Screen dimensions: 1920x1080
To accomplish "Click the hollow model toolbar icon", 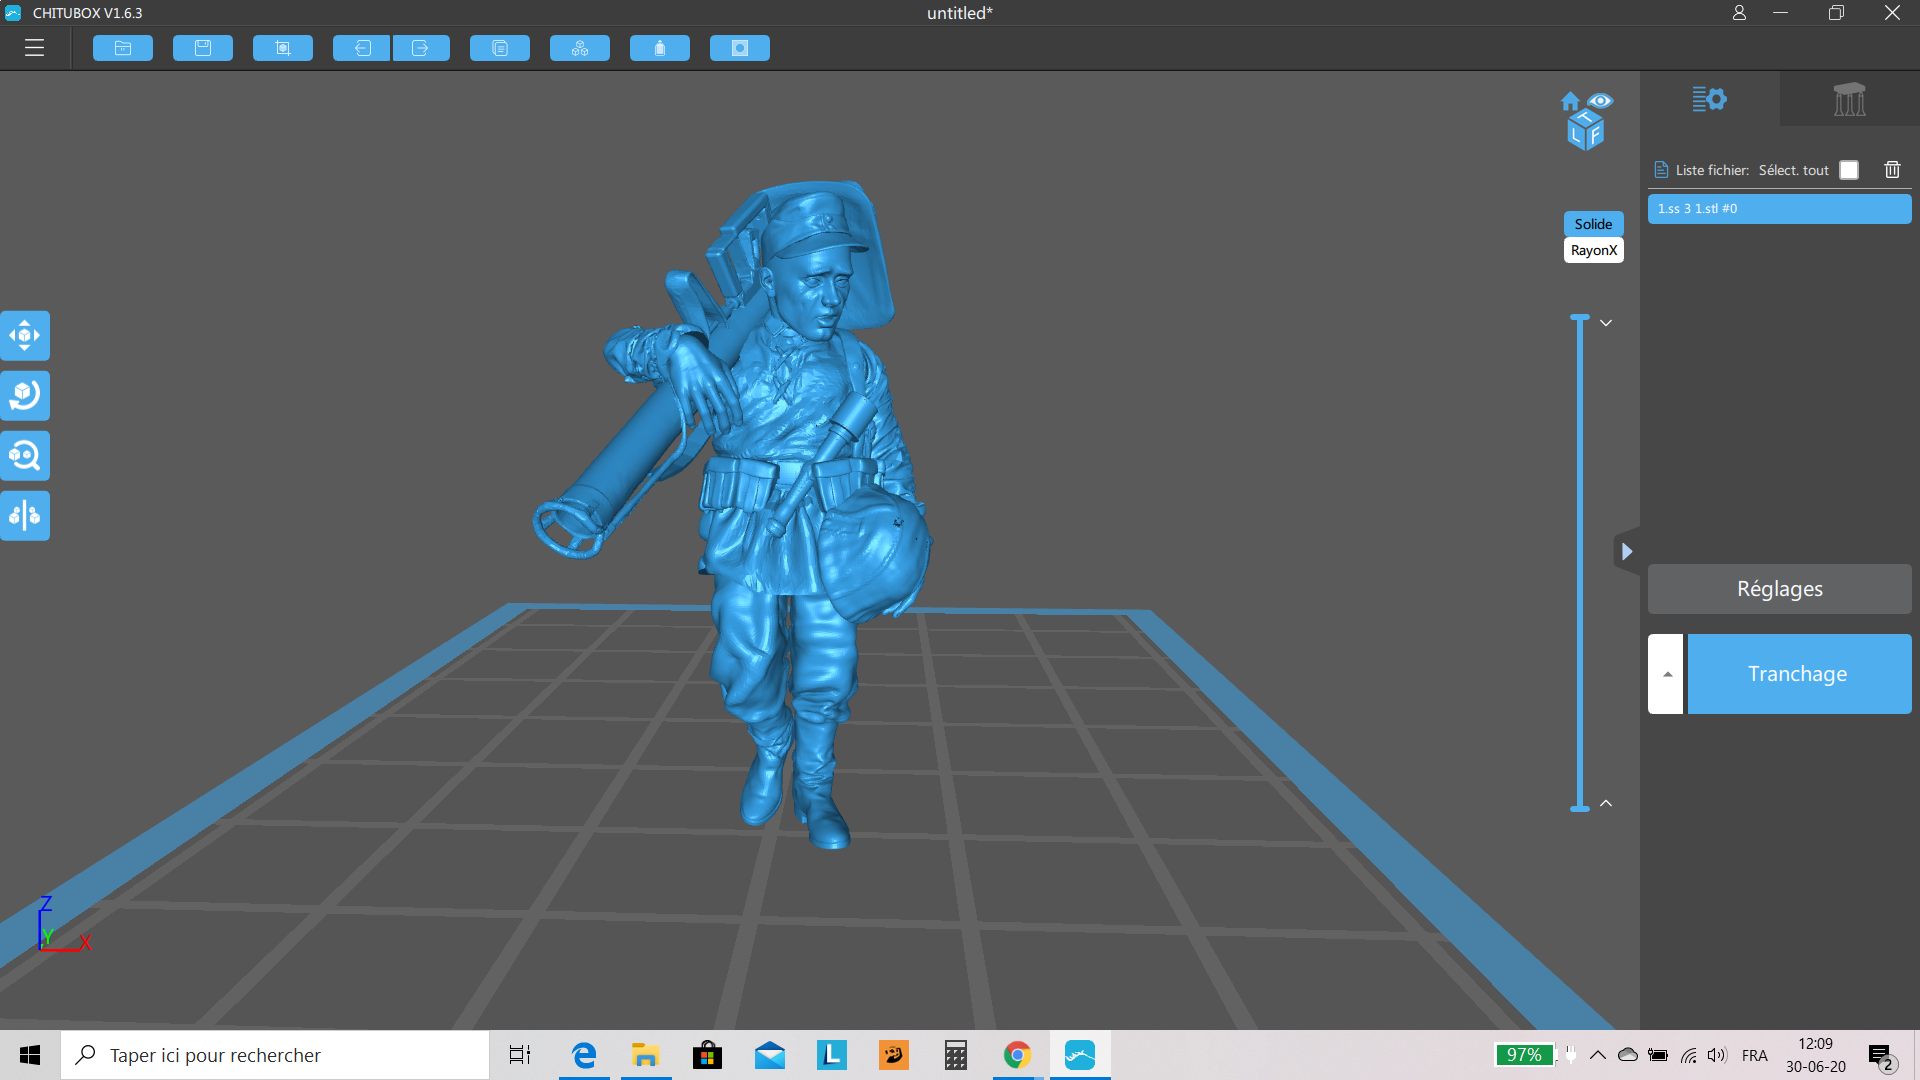I will point(660,48).
